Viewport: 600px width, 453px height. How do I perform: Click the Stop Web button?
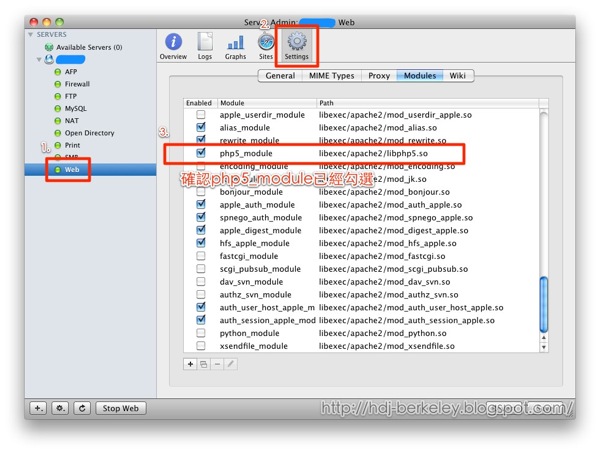[121, 408]
